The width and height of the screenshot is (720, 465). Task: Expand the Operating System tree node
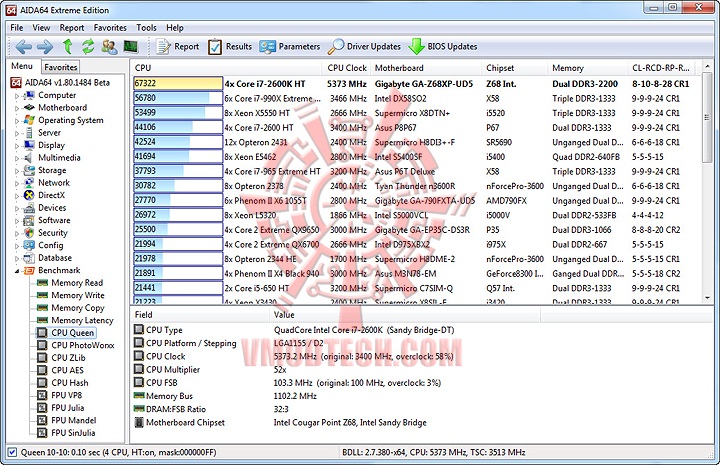[x=17, y=121]
